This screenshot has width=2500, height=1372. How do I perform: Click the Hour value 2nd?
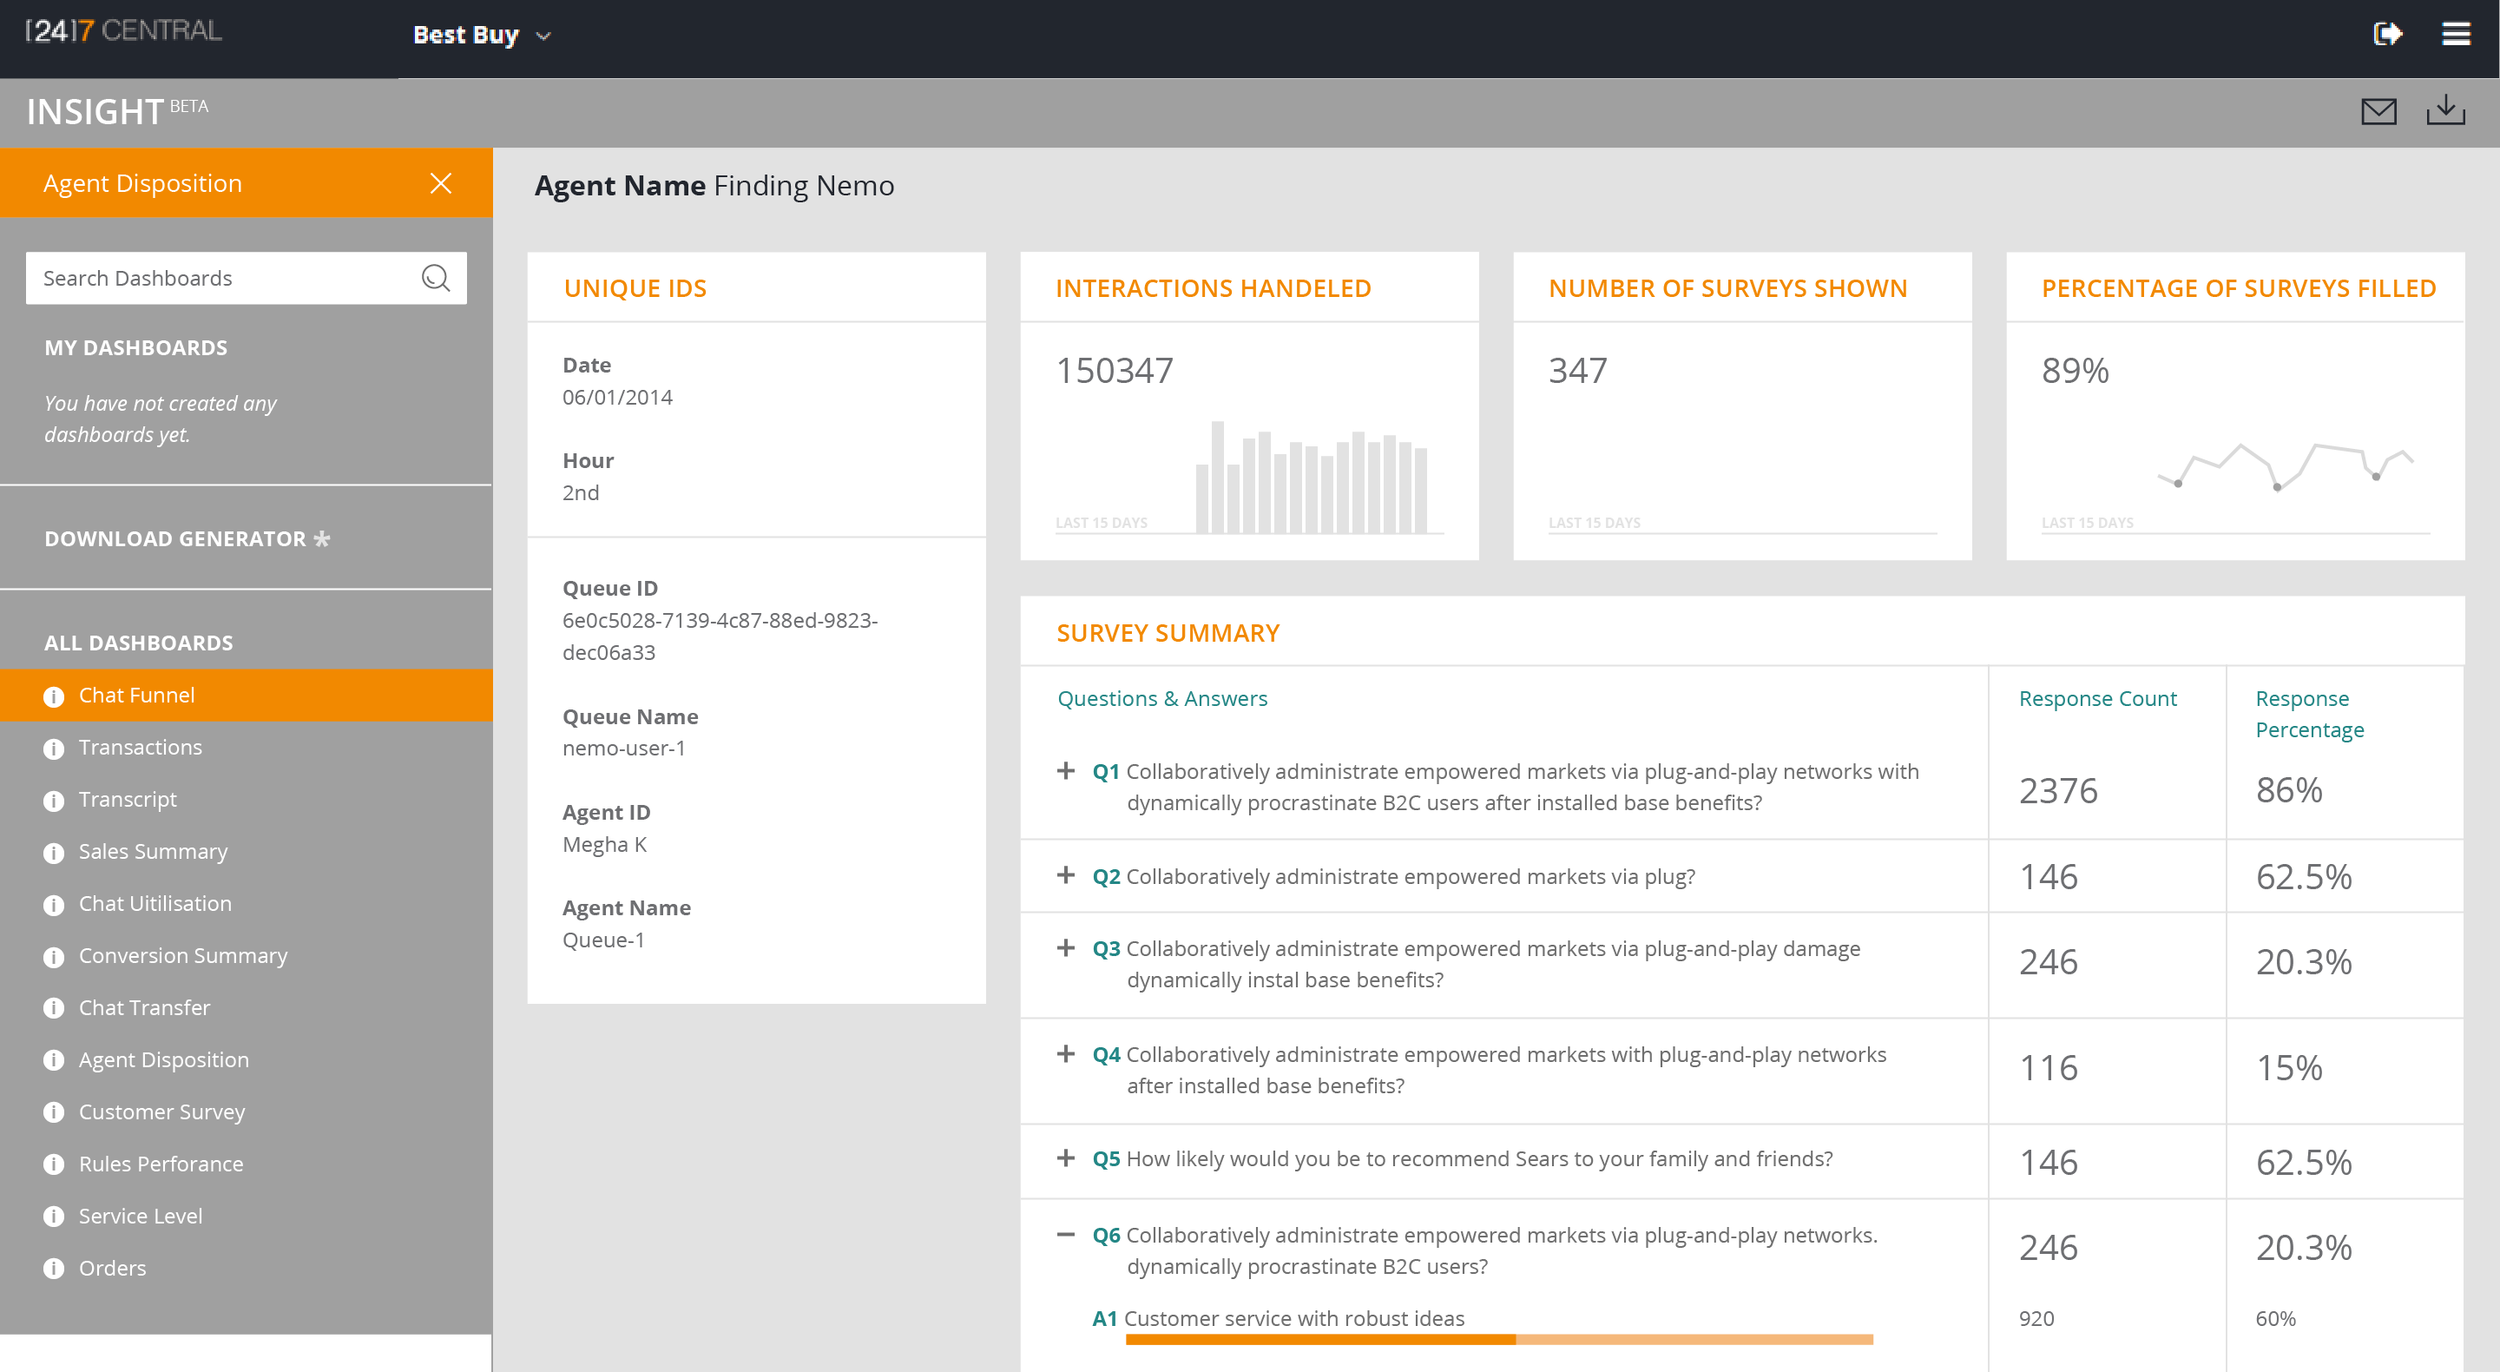580,492
